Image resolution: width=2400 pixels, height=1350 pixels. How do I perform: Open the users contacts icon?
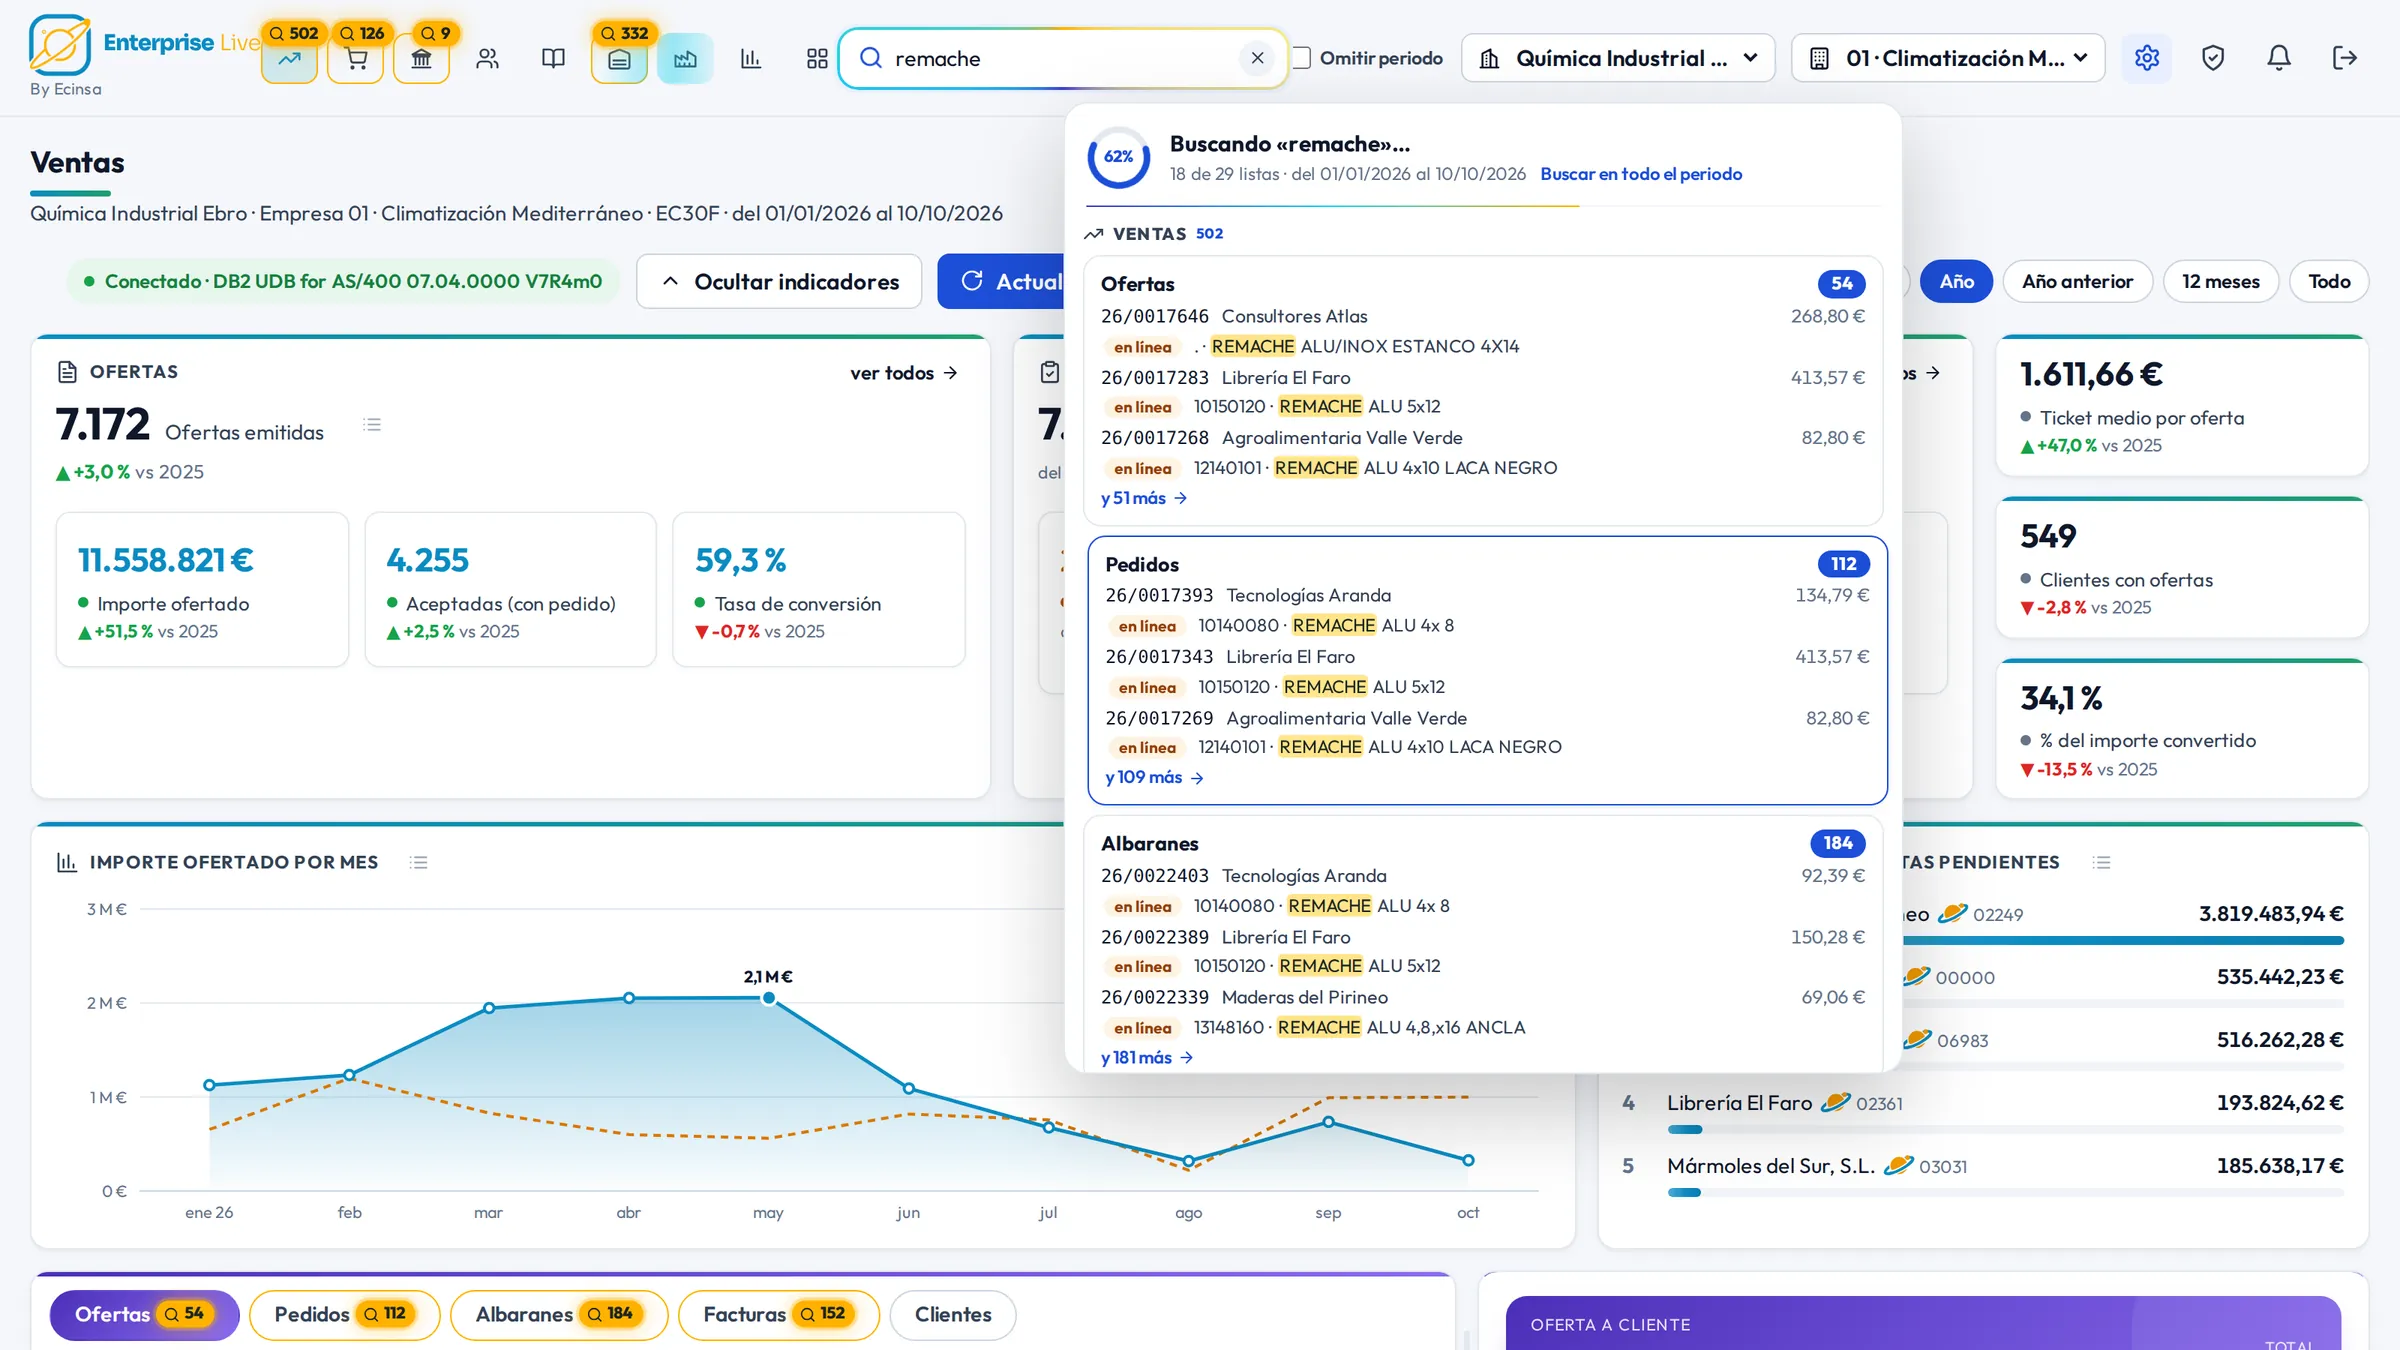pos(487,59)
